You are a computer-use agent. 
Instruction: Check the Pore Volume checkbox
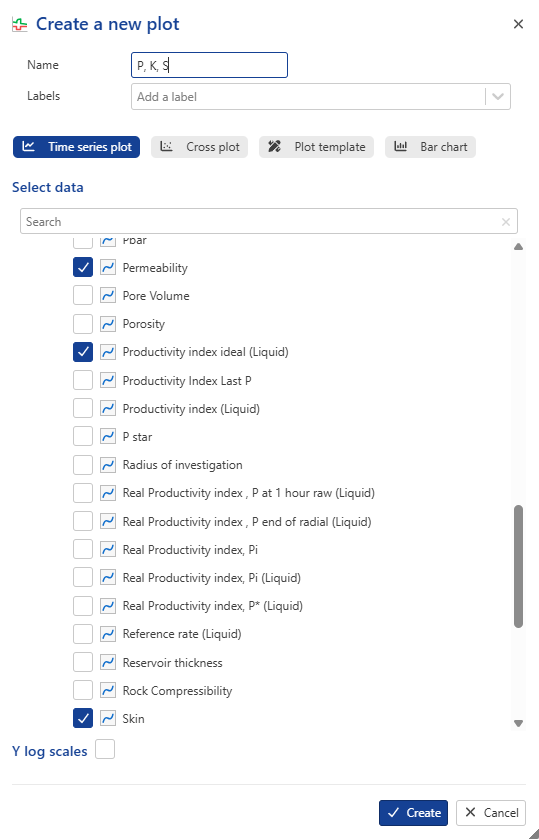pos(83,295)
